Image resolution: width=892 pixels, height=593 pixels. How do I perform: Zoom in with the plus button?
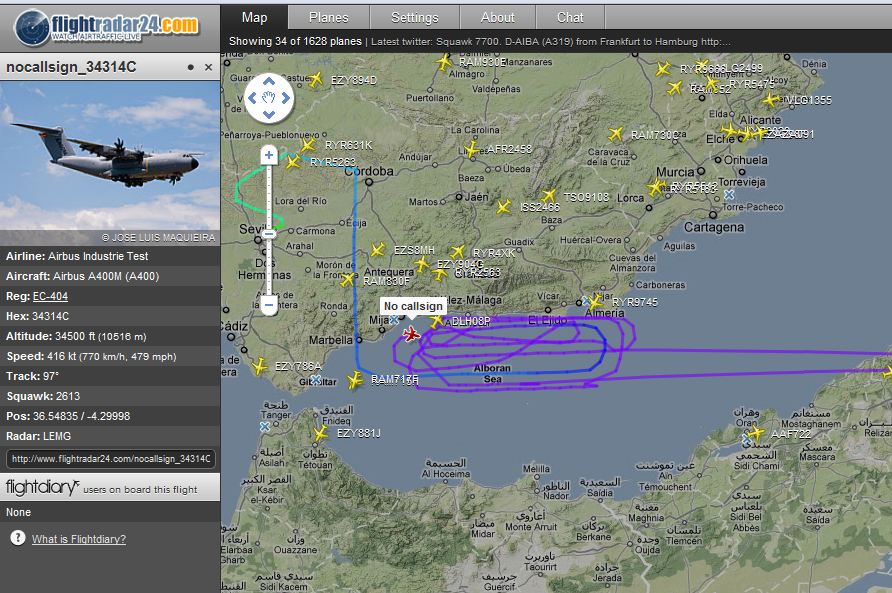(x=269, y=155)
